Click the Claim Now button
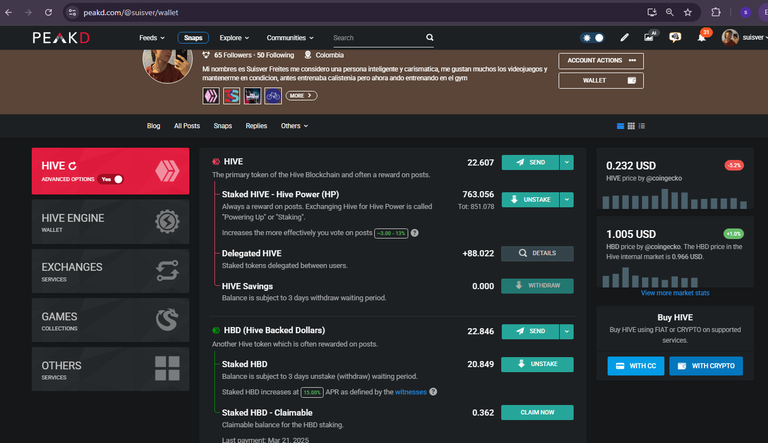 coord(537,412)
